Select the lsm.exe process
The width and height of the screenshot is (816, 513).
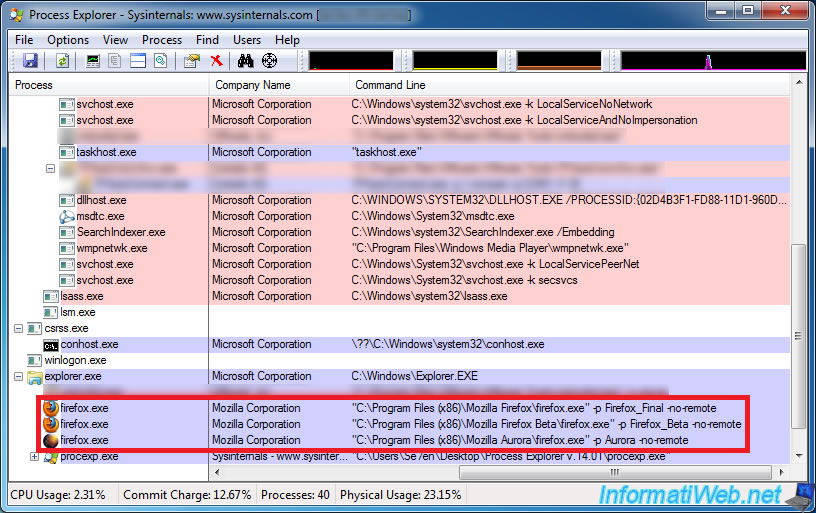(78, 312)
